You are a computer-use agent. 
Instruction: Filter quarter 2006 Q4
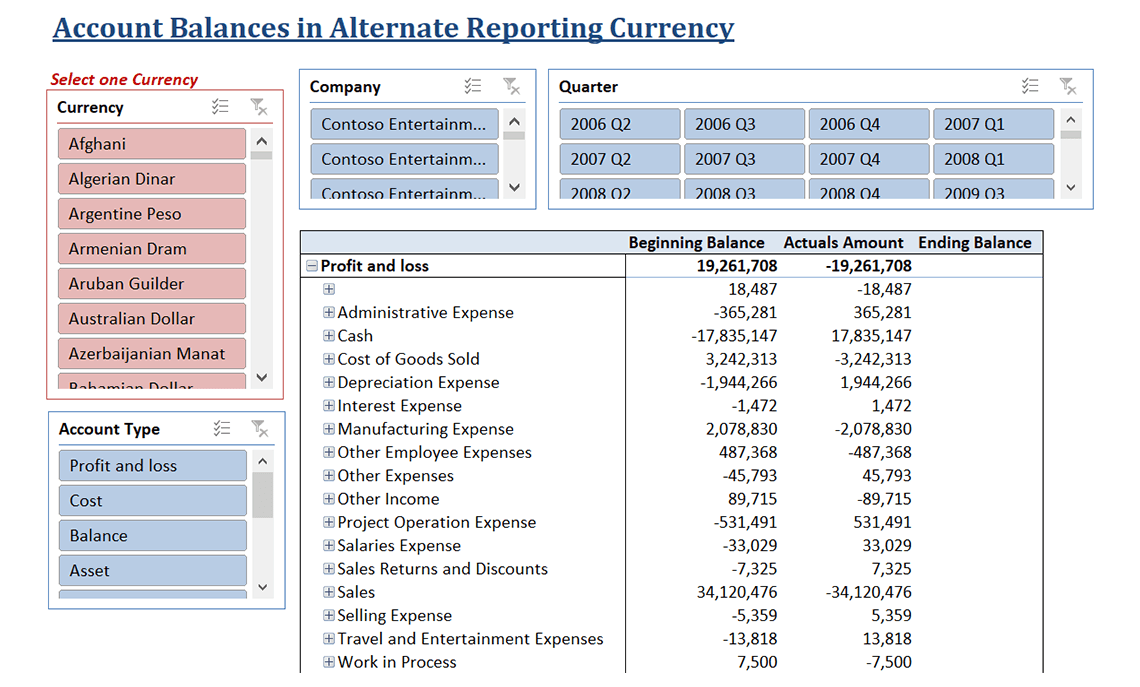(x=869, y=124)
